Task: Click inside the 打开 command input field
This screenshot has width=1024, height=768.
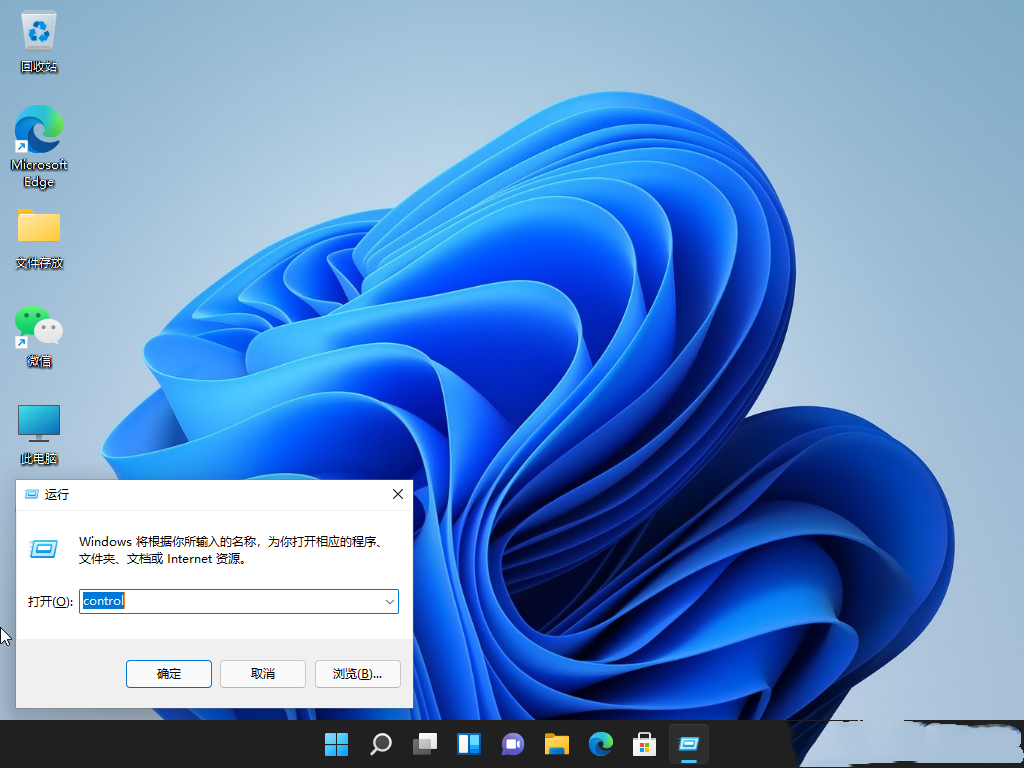Action: [x=230, y=601]
